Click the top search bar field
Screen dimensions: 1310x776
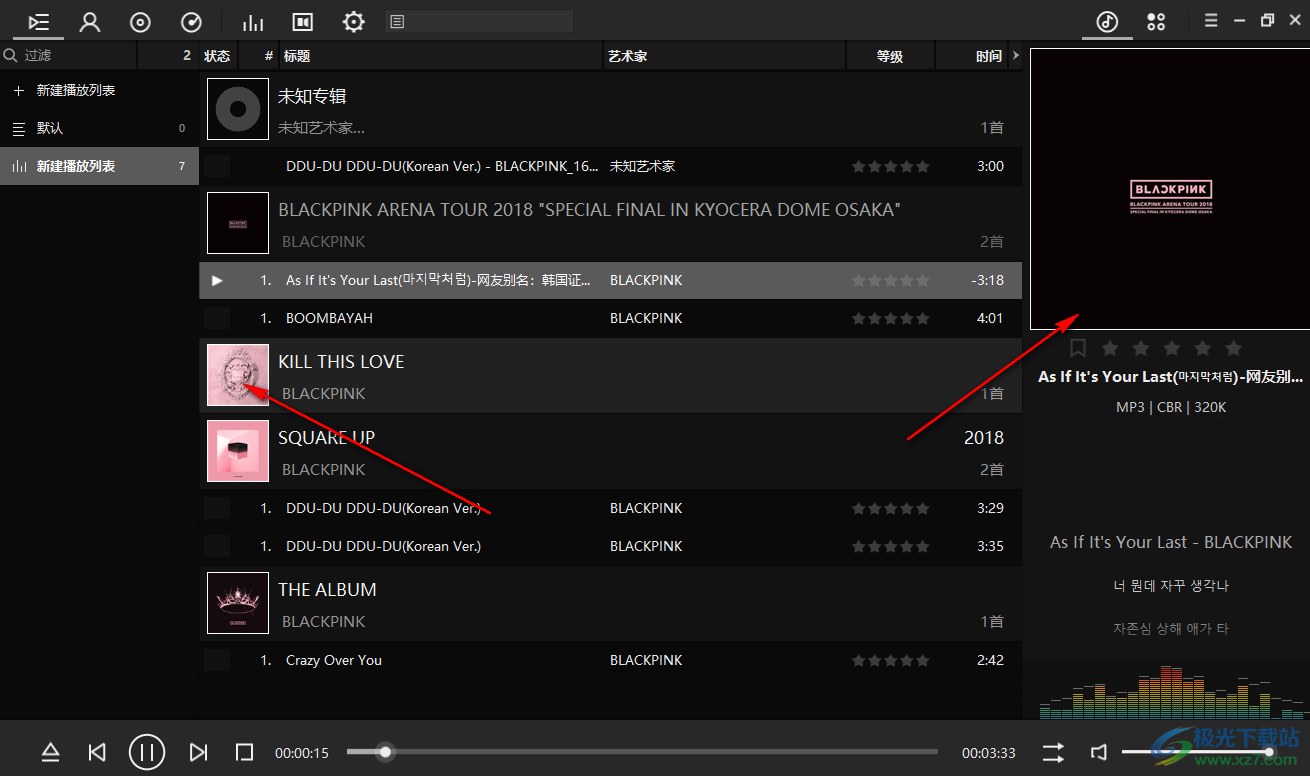(479, 21)
